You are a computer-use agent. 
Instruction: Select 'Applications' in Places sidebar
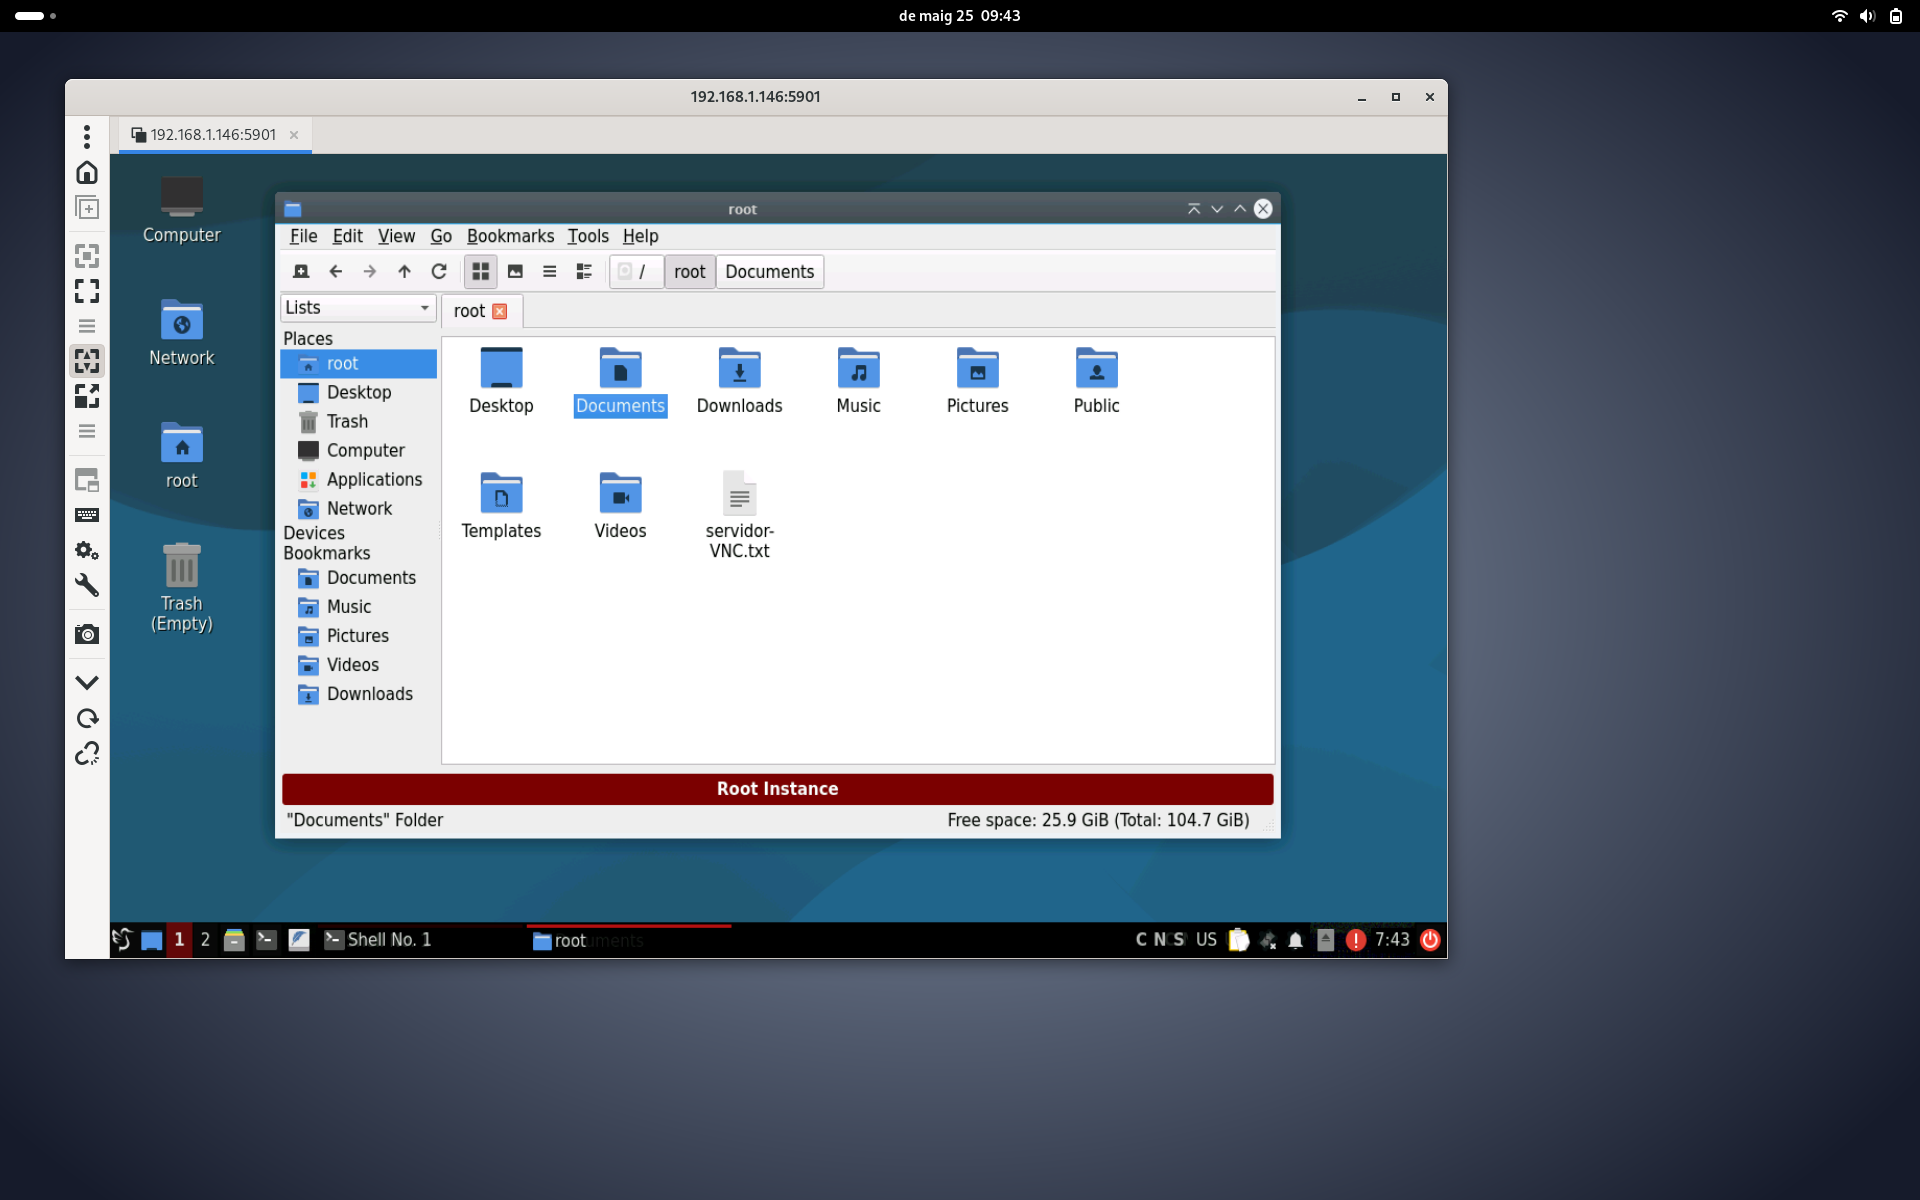pyautogui.click(x=358, y=479)
